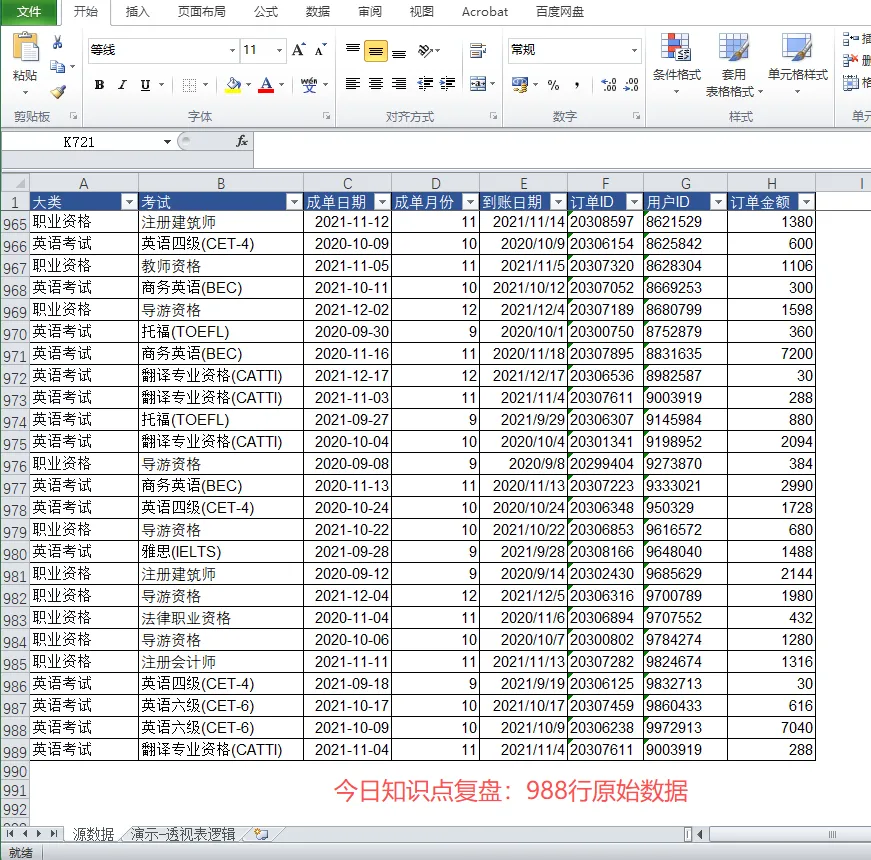Click the select-all corner button

[15, 183]
